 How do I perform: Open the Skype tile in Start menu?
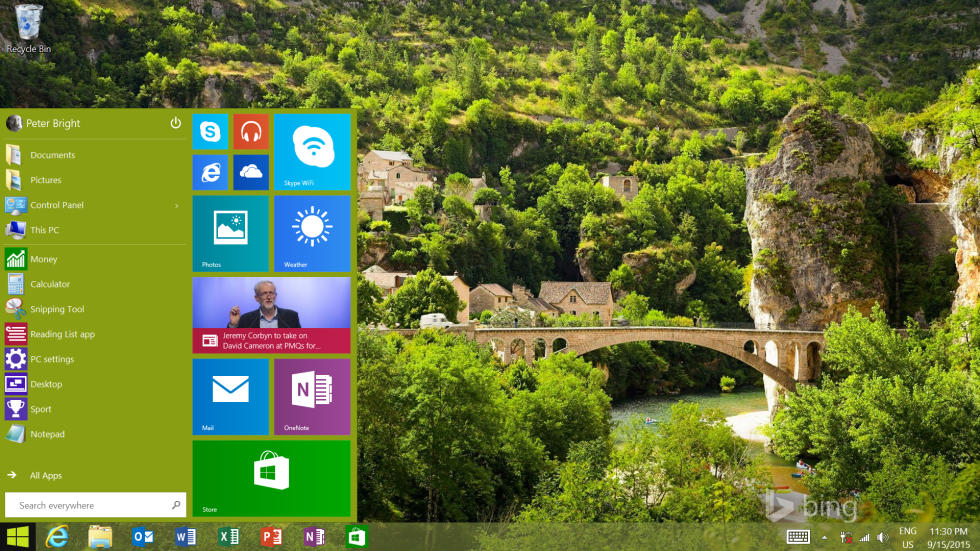pos(210,131)
